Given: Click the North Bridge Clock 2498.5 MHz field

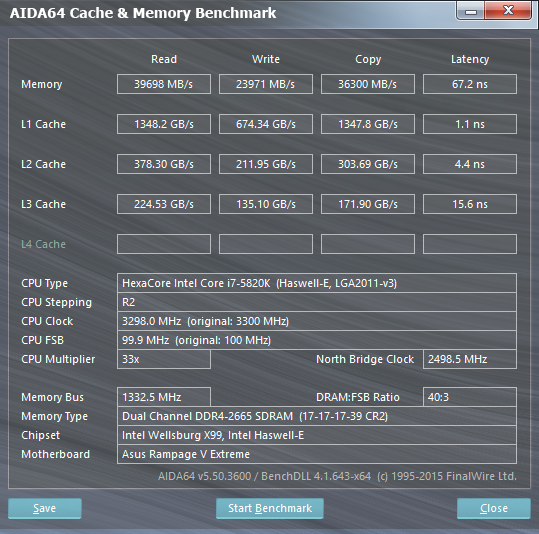Looking at the screenshot, I should pyautogui.click(x=470, y=359).
